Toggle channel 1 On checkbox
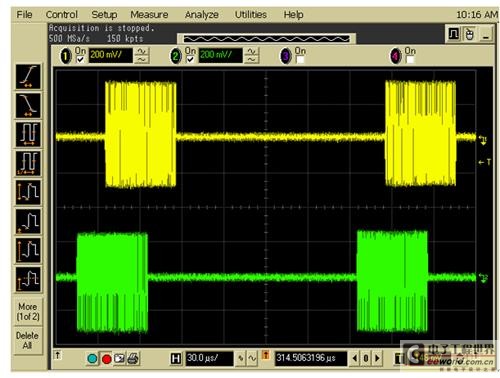The width and height of the screenshot is (500, 378). pyautogui.click(x=80, y=60)
